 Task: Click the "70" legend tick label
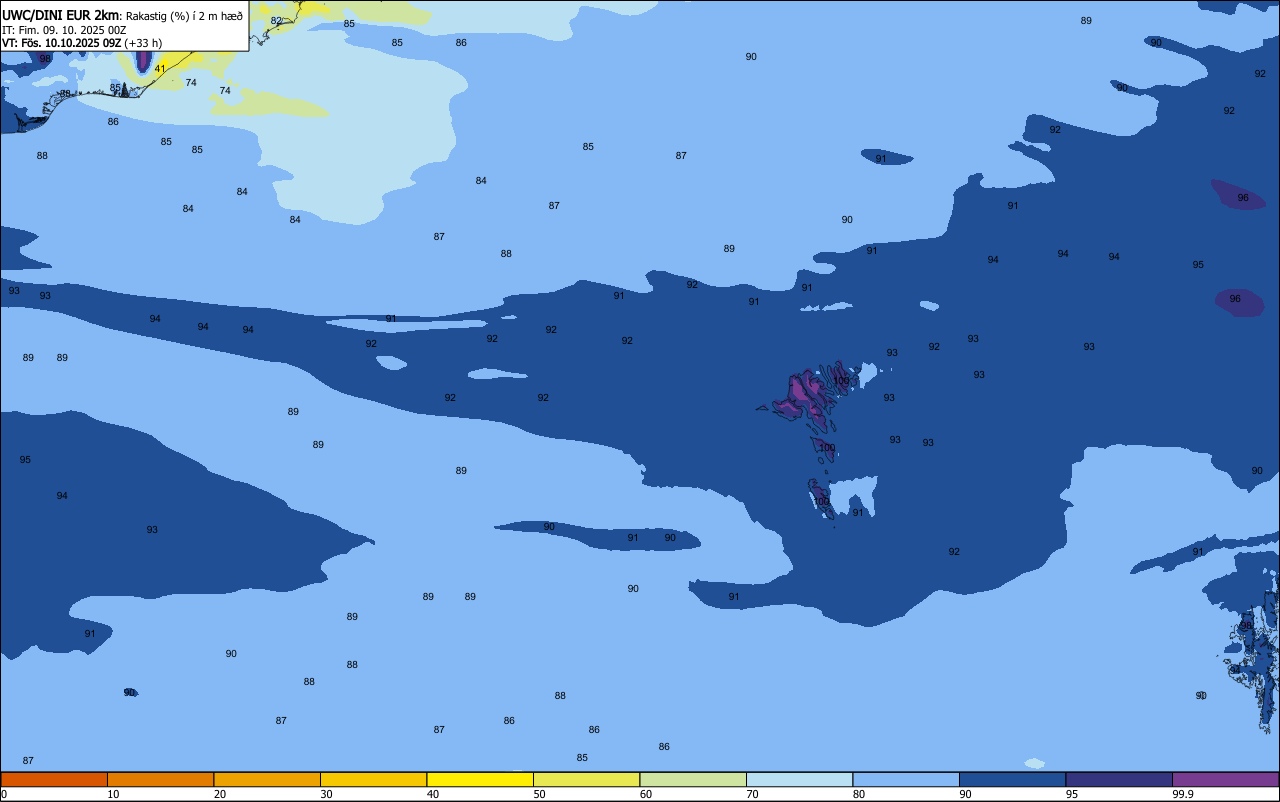point(752,794)
